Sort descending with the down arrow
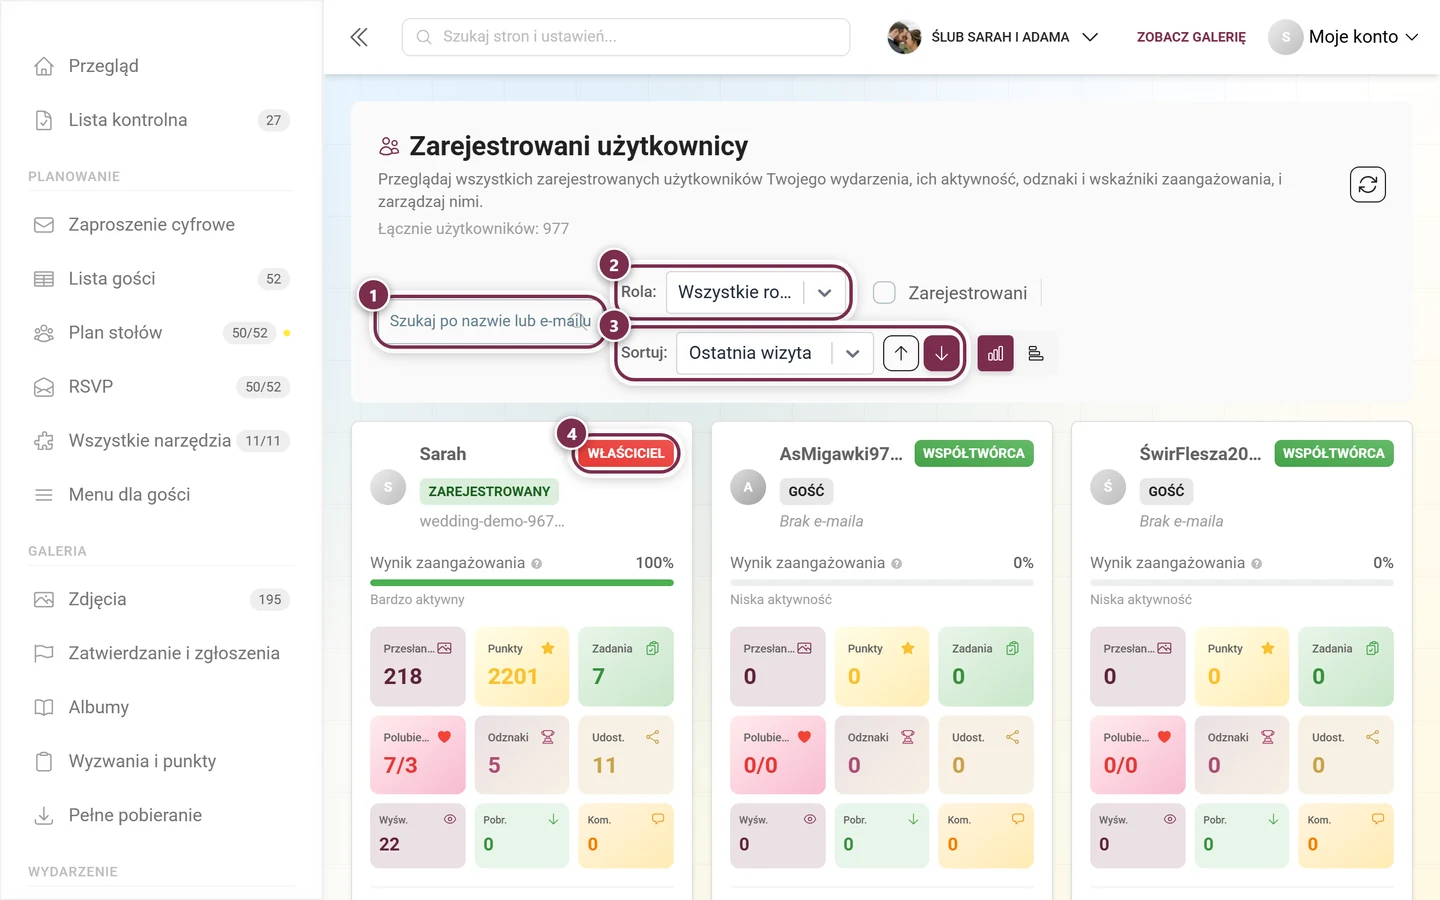This screenshot has height=900, width=1440. click(941, 353)
